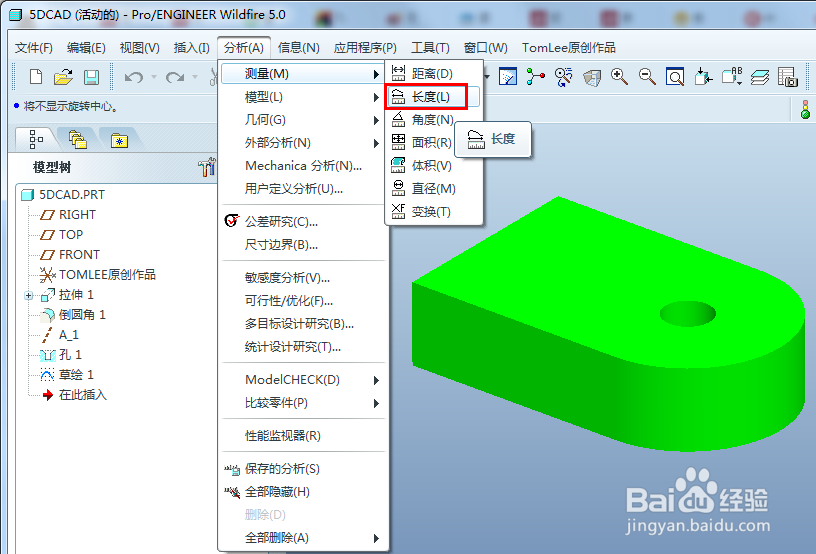
Task: Open Mechanica 分析(N)... entry
Action: tap(303, 165)
